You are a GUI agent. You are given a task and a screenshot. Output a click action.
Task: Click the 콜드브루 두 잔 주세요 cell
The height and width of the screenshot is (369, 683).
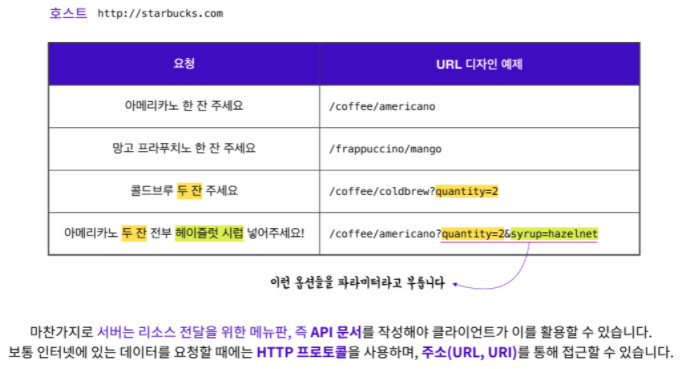pos(184,191)
